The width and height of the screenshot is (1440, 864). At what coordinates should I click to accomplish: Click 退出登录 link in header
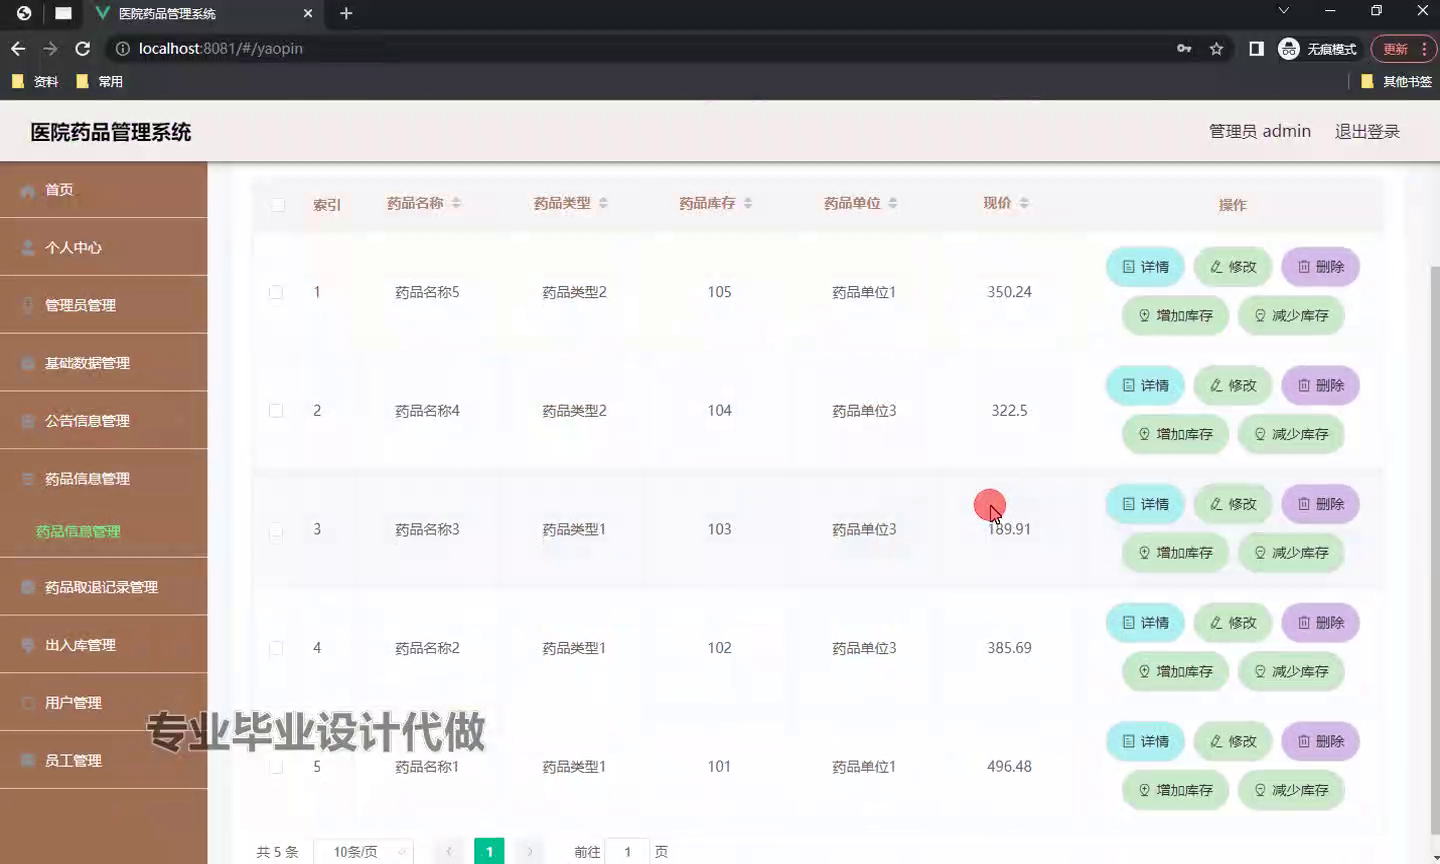tap(1367, 131)
